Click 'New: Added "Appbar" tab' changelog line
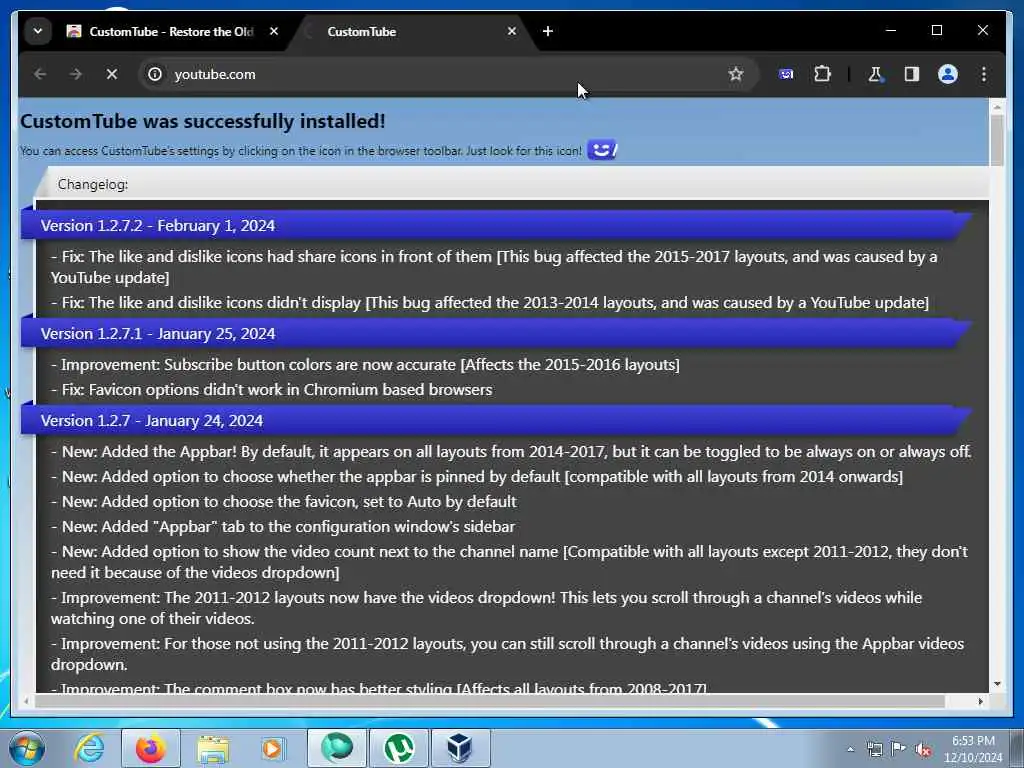This screenshot has width=1024, height=768. tap(283, 526)
